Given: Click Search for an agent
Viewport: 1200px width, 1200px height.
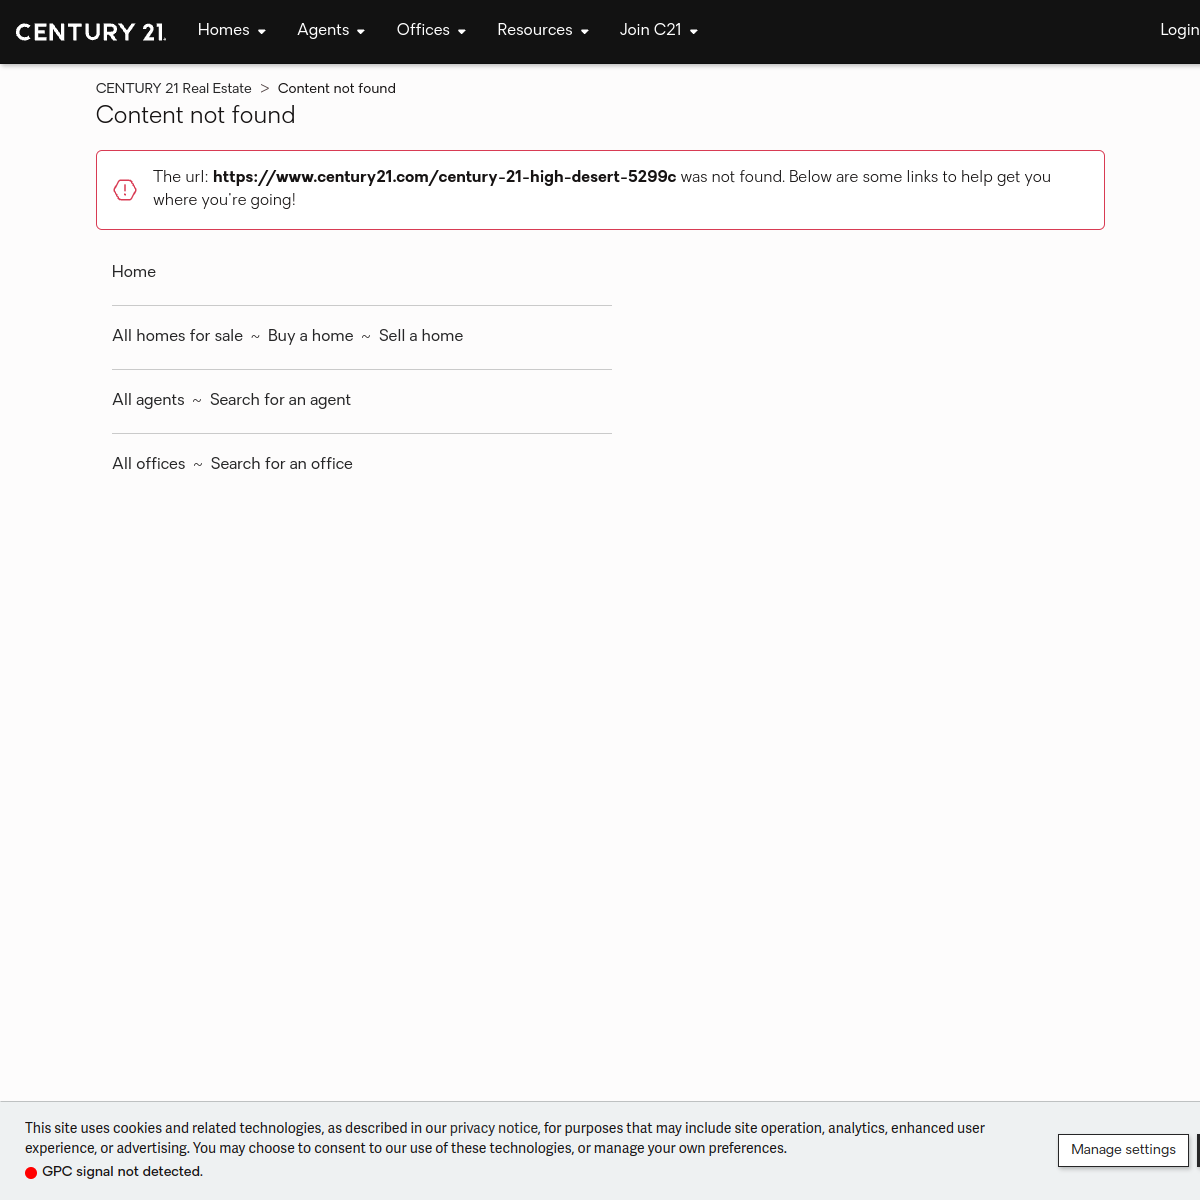Looking at the screenshot, I should point(280,400).
